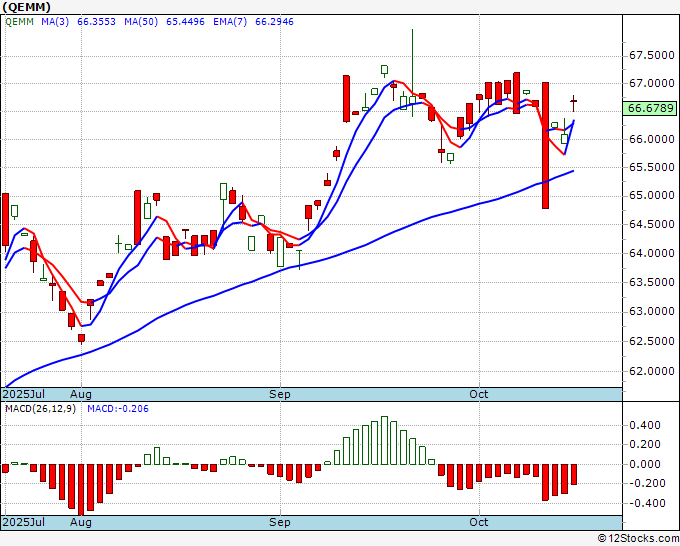Click the 0.400 MACD axis label

click(645, 425)
